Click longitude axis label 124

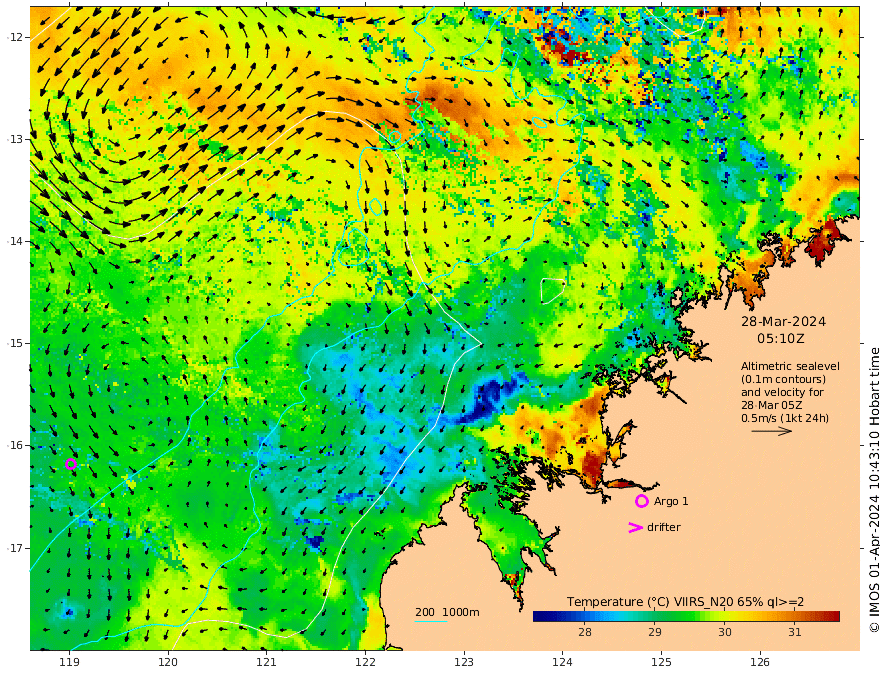point(562,663)
